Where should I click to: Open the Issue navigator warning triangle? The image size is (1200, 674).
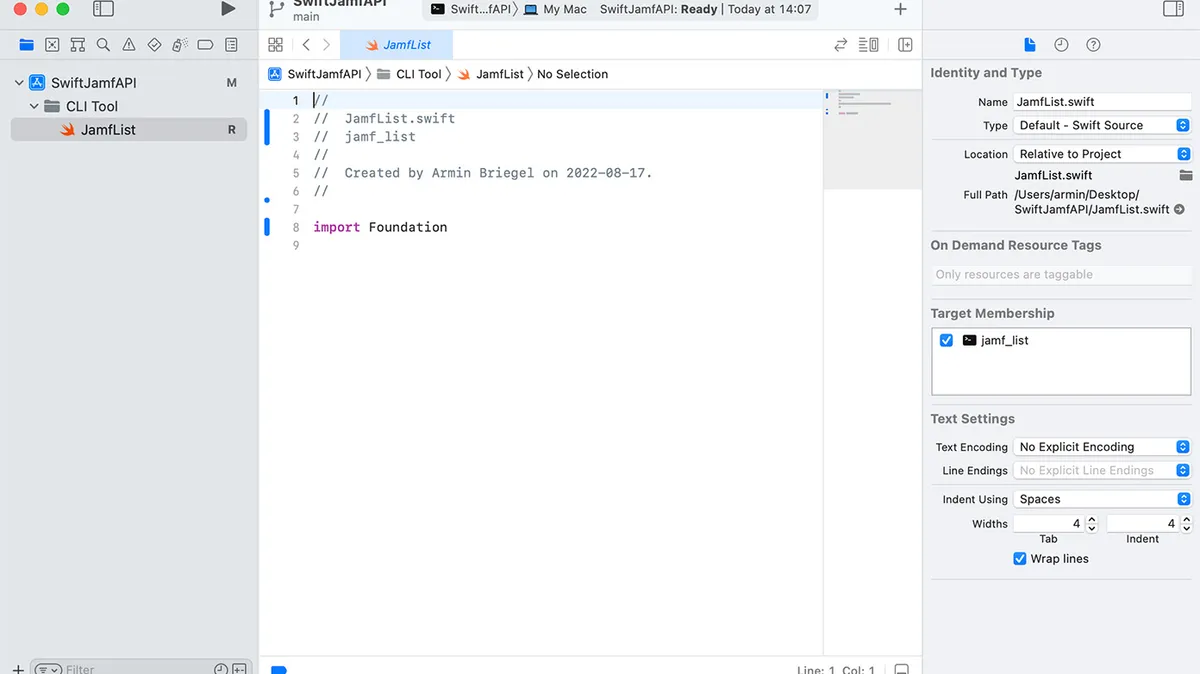(130, 44)
